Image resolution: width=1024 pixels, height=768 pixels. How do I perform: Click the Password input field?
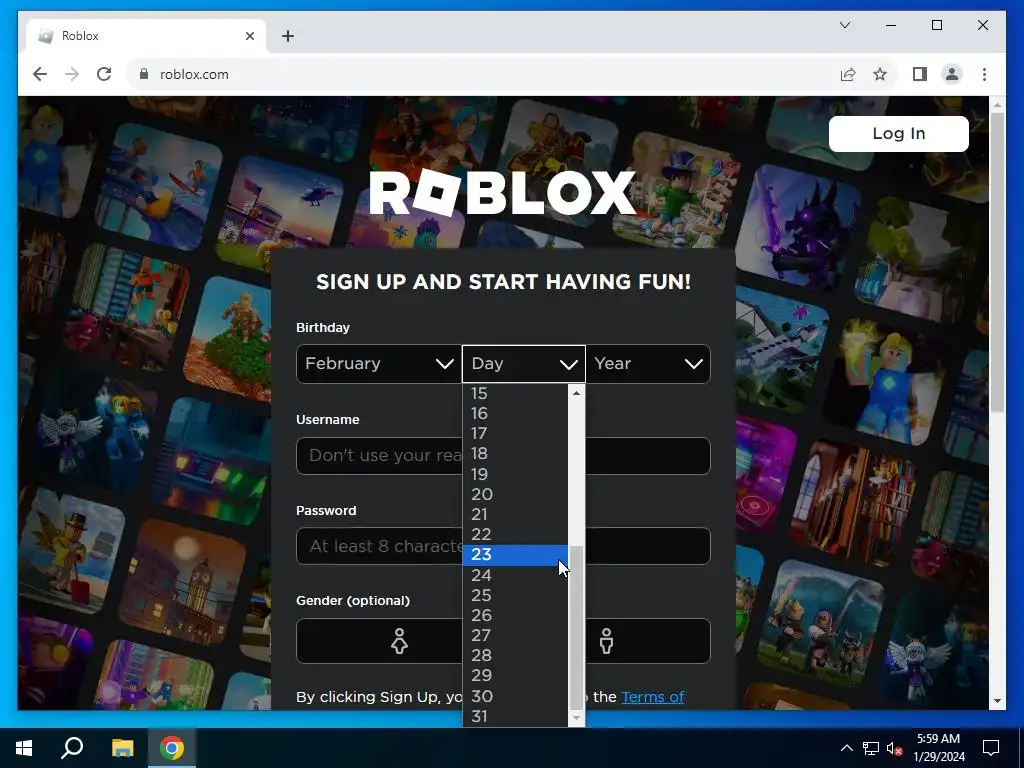(x=503, y=546)
